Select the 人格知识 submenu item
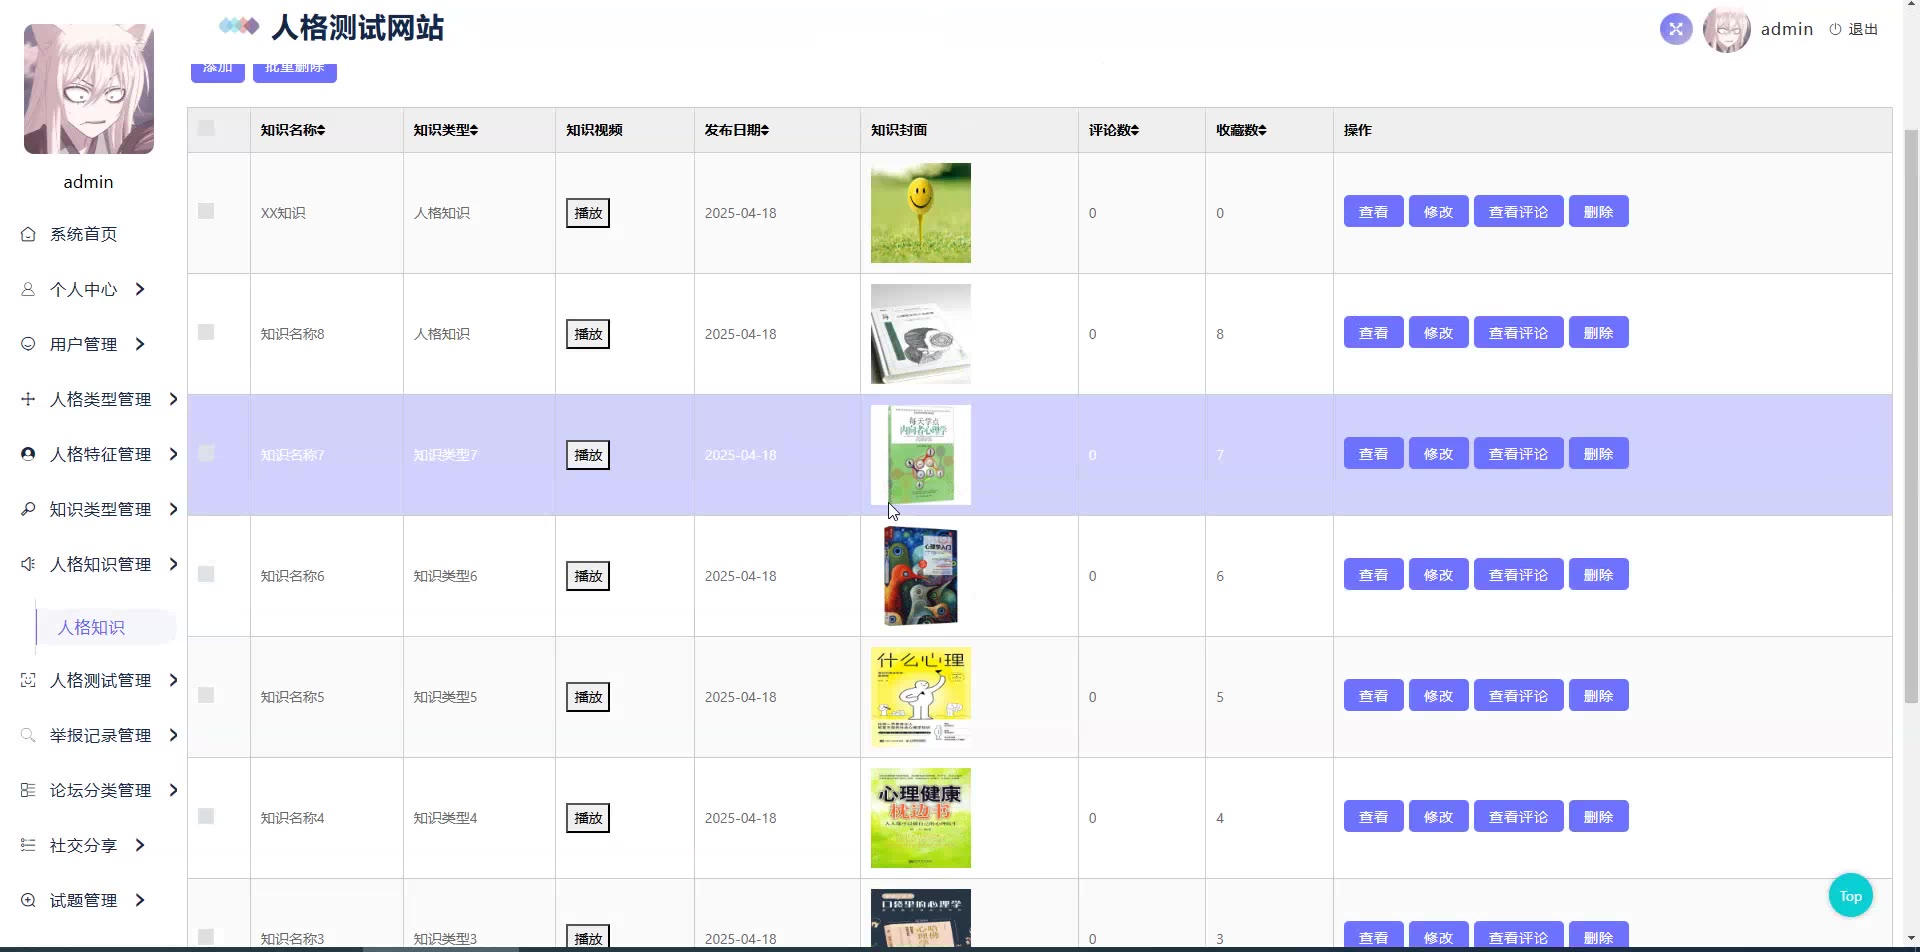This screenshot has height=952, width=1920. (91, 627)
